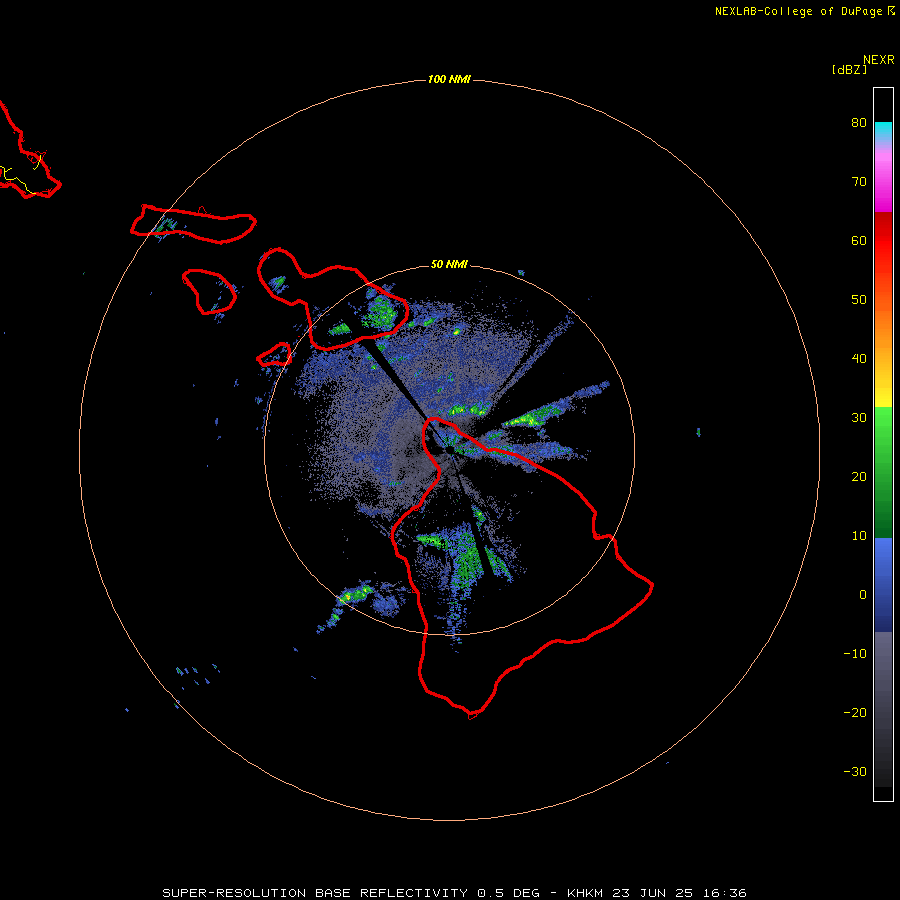The image size is (900, 900).
Task: Click the 50 NMI range ring label
Action: (x=449, y=264)
